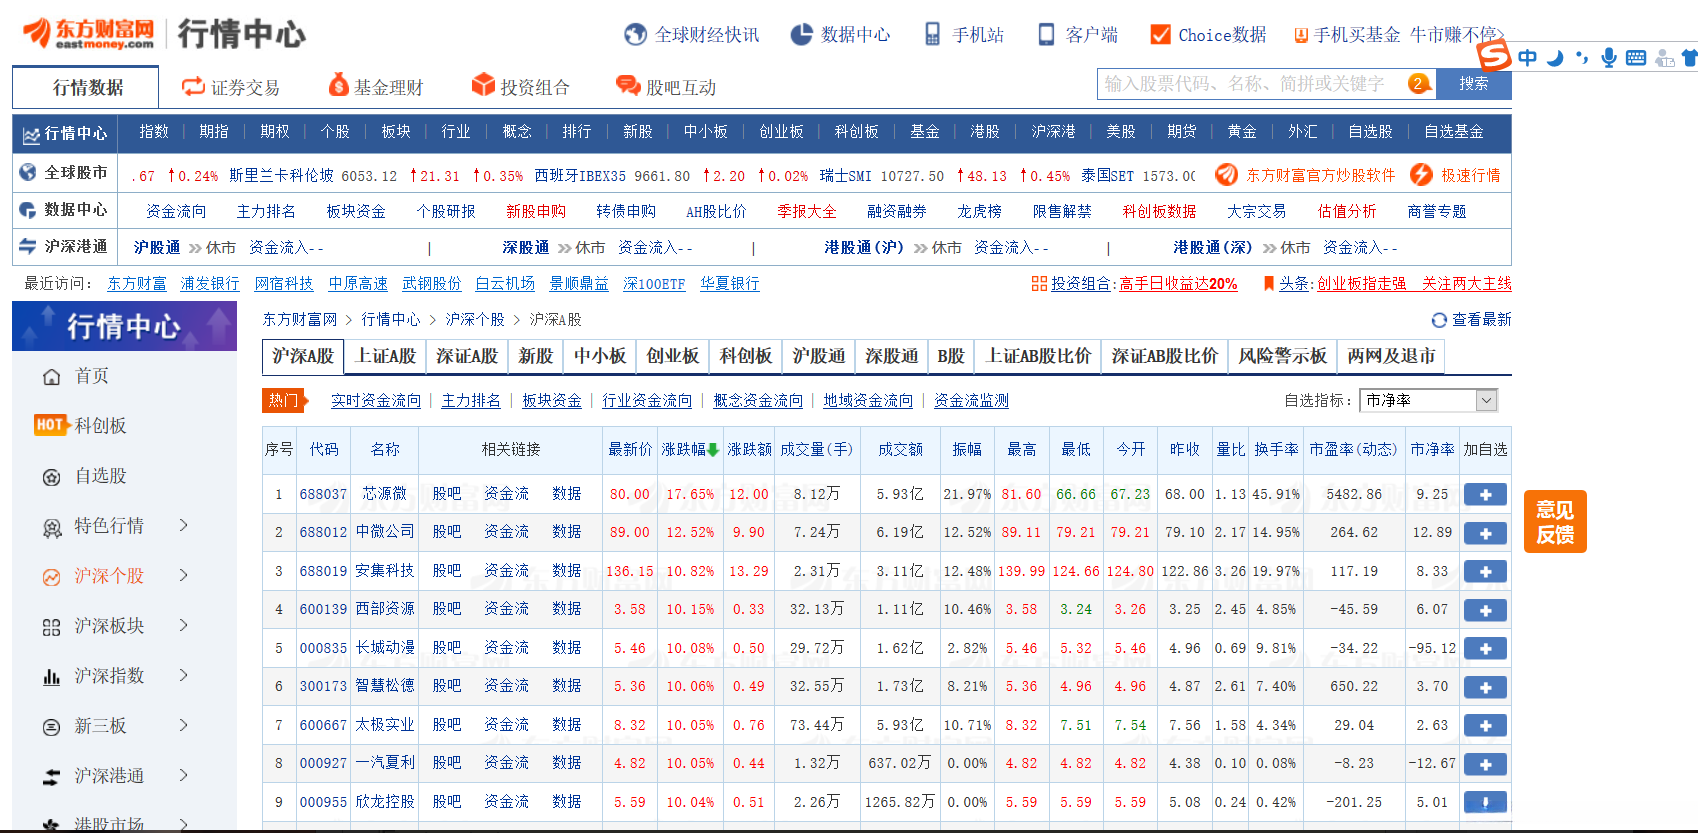Open the Choice数据 checkmark icon

pos(1160,35)
